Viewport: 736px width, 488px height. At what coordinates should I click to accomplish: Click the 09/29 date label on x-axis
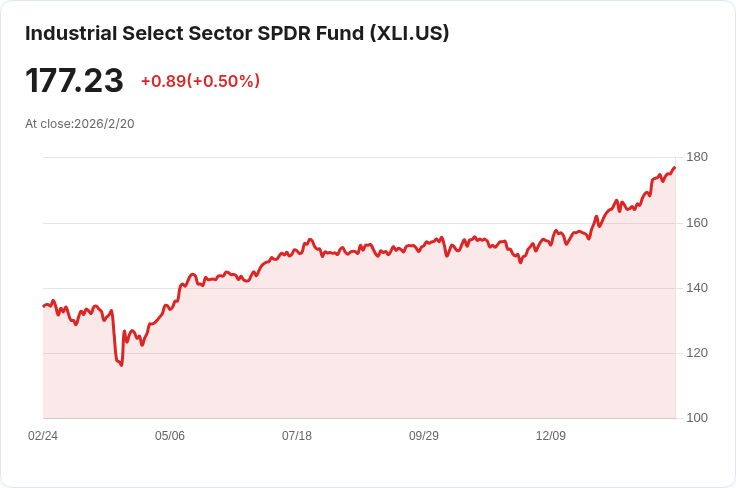[x=424, y=436]
